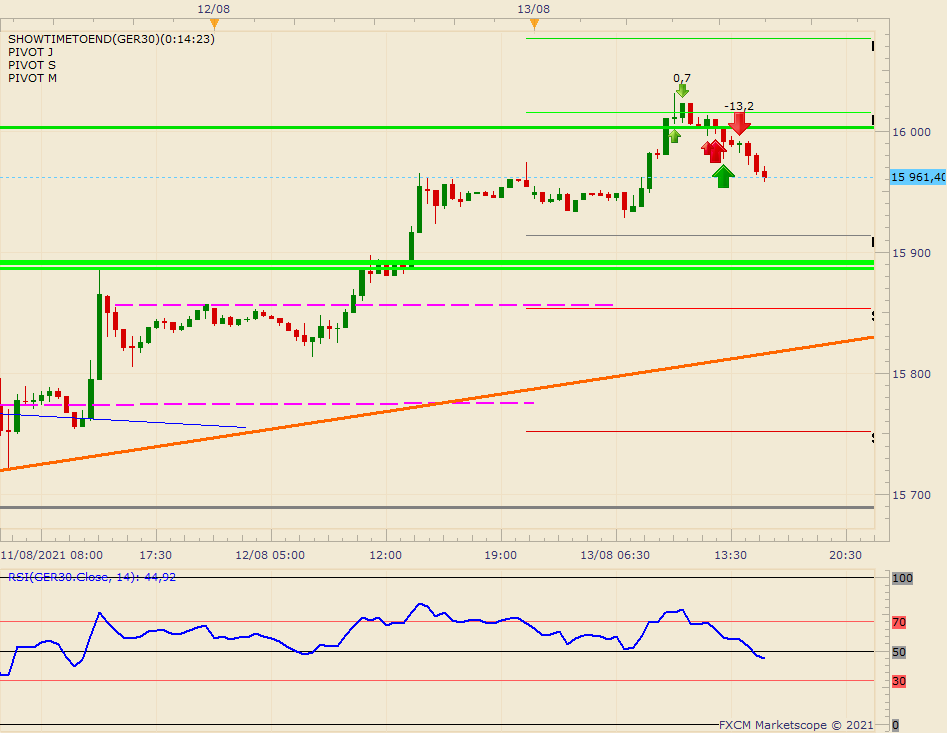Click the 20:30 time axis label
The width and height of the screenshot is (947, 733).
[846, 555]
